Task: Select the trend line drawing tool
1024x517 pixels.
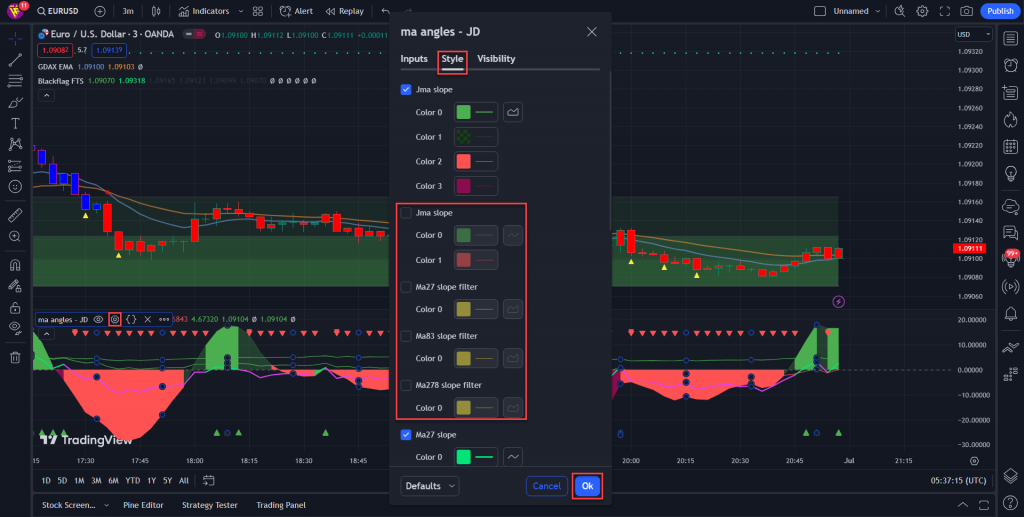Action: 15,60
